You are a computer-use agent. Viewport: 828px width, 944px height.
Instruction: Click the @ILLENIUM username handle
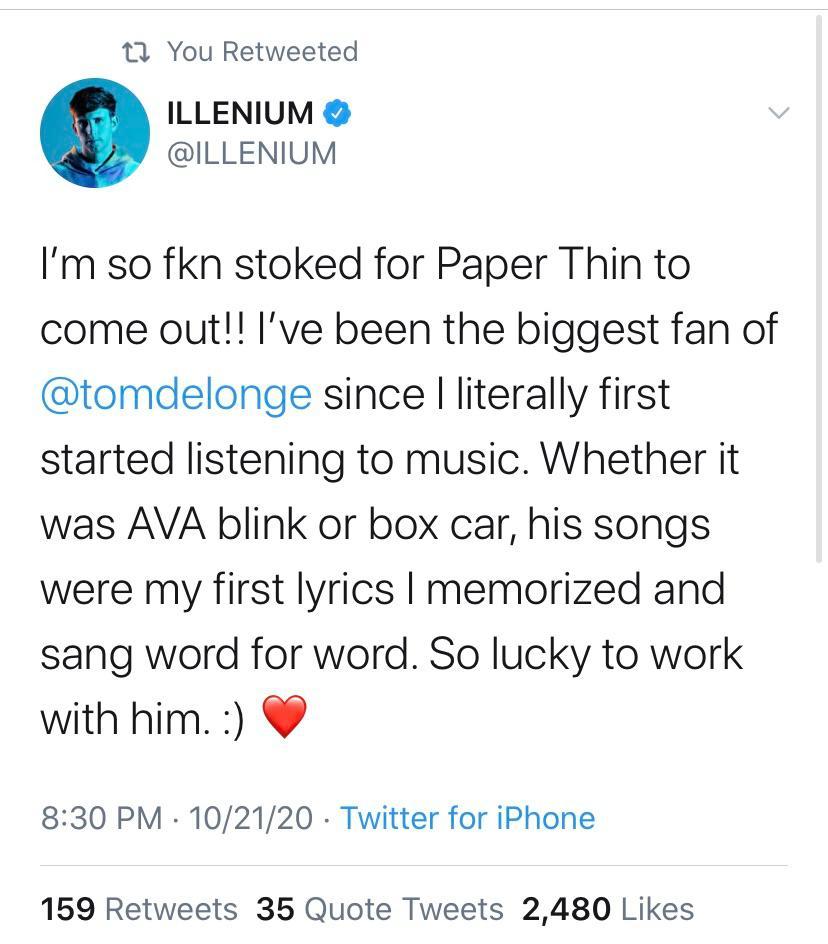click(x=251, y=153)
